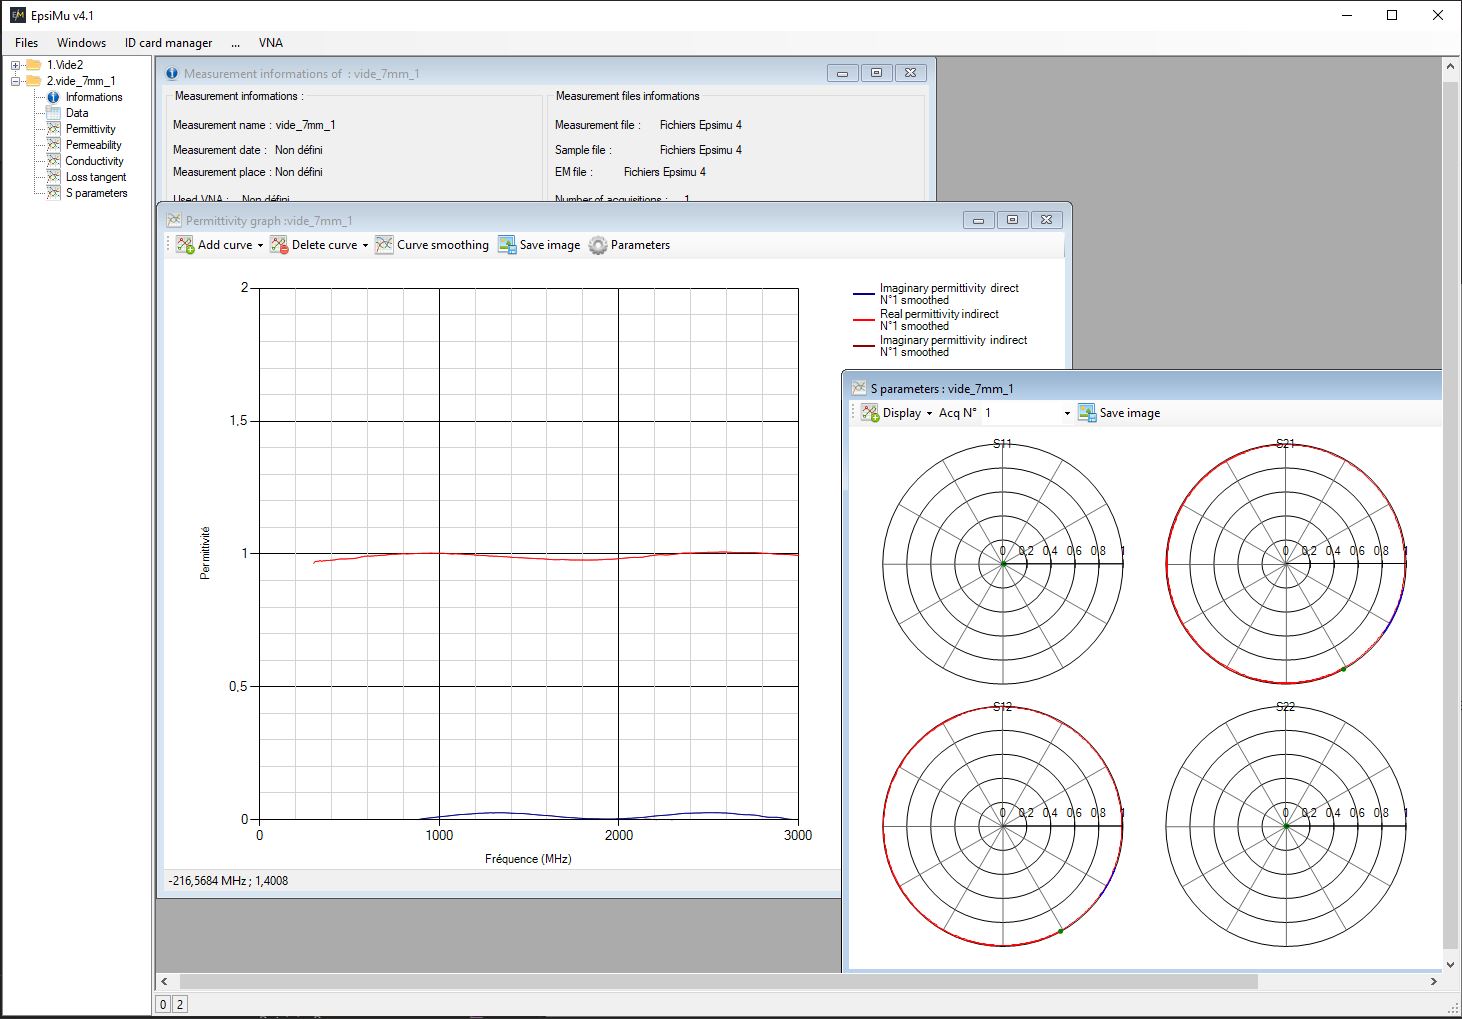The width and height of the screenshot is (1462, 1019).
Task: Click the horizontal scrollbar right arrow
Action: click(x=1433, y=982)
